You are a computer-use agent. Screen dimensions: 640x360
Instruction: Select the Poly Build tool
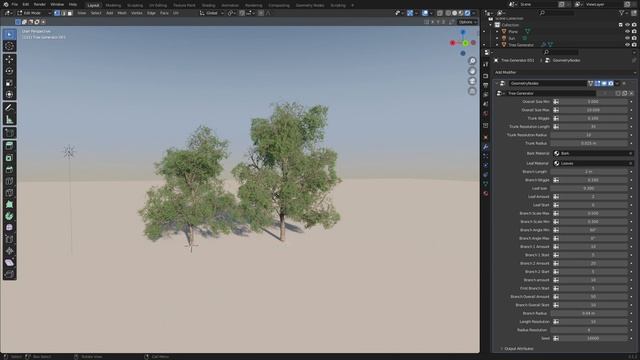(x=9, y=204)
